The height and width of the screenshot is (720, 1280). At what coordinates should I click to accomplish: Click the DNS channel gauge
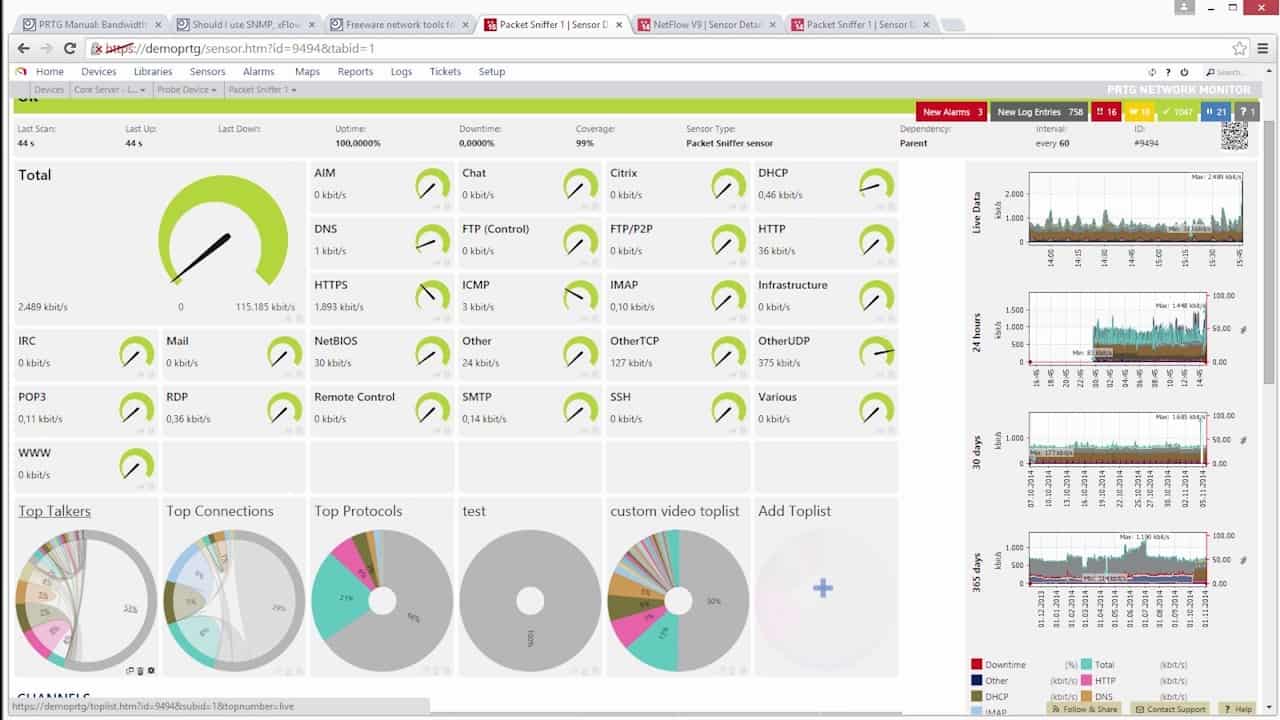click(x=432, y=239)
